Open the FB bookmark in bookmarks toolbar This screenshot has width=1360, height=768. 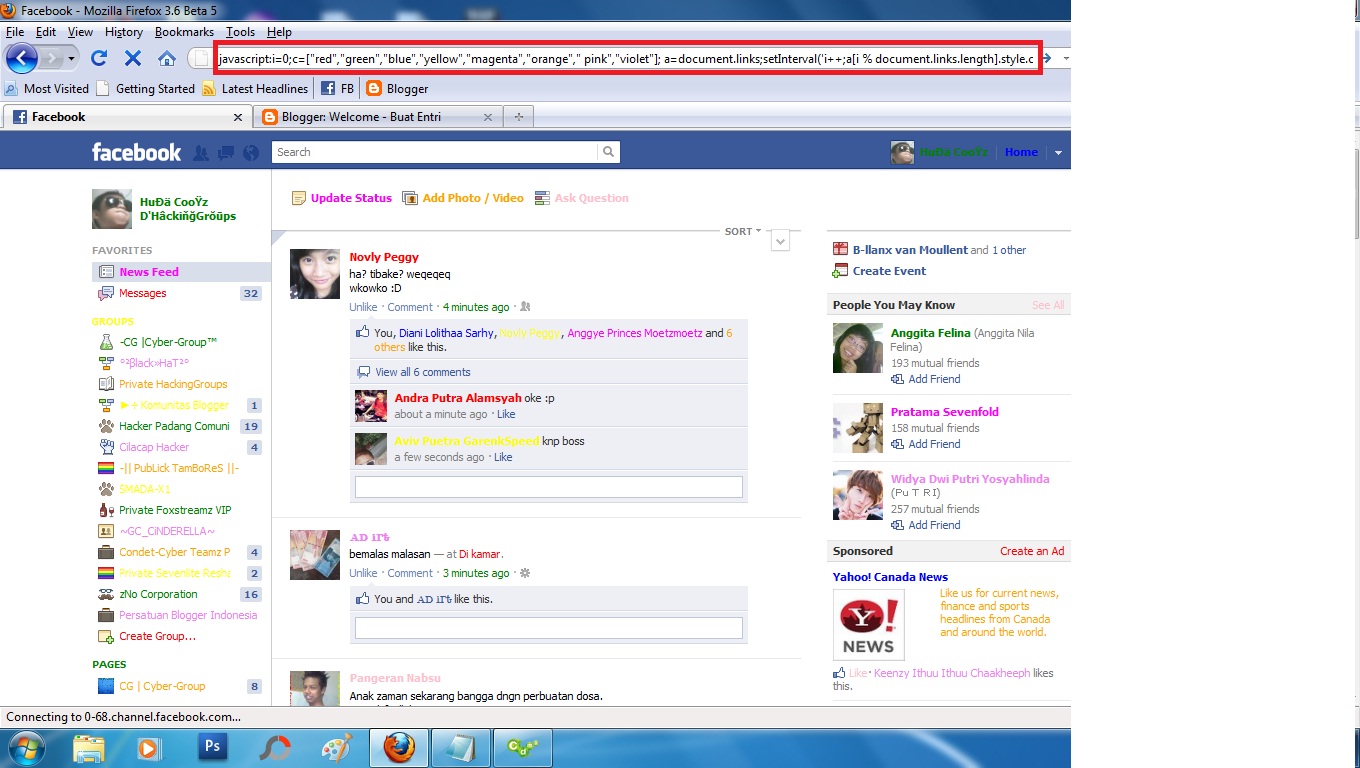[338, 89]
